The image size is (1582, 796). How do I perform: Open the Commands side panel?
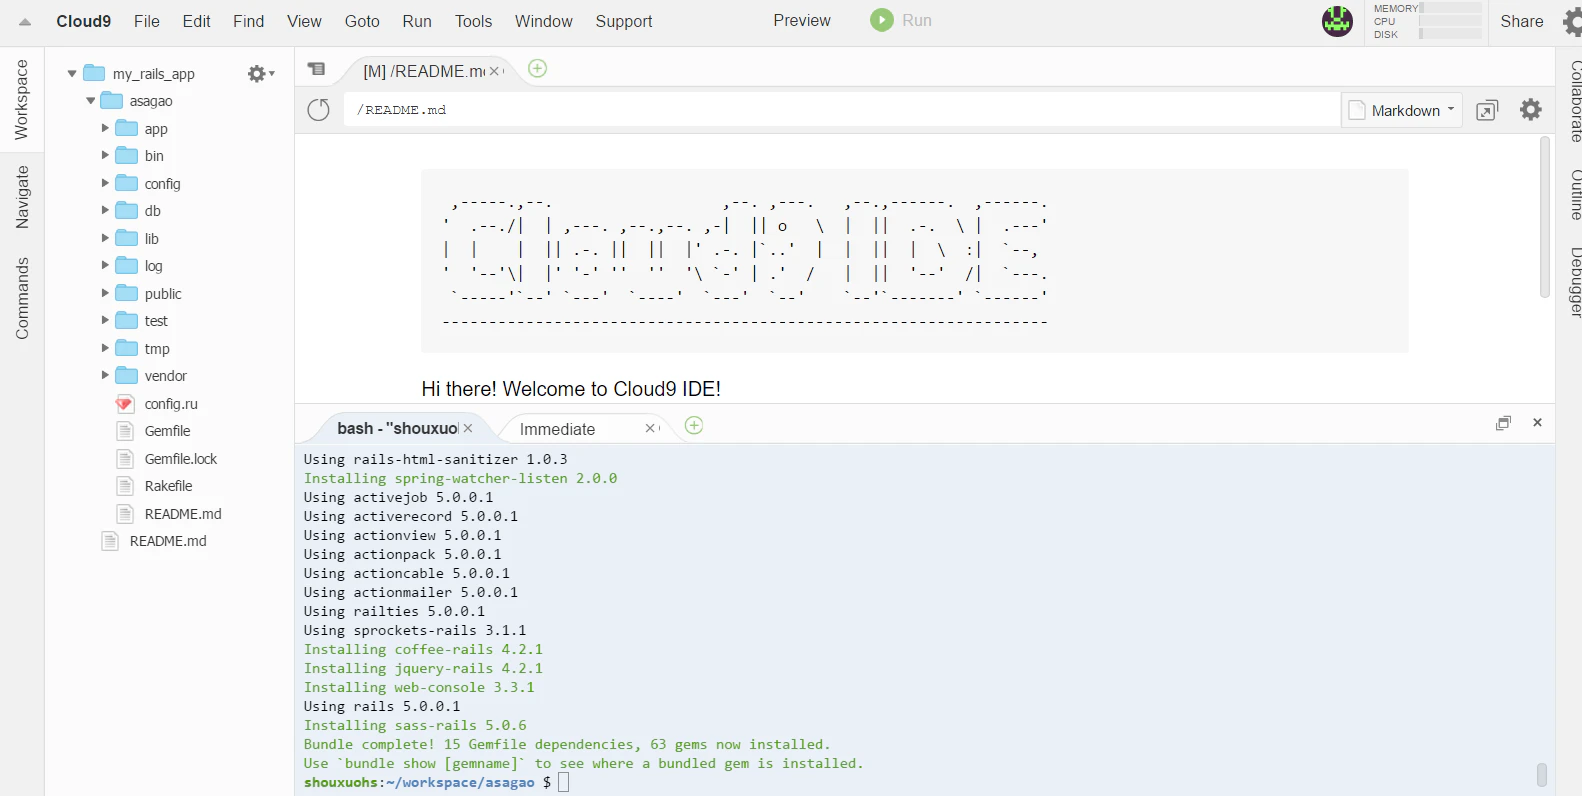pyautogui.click(x=22, y=298)
